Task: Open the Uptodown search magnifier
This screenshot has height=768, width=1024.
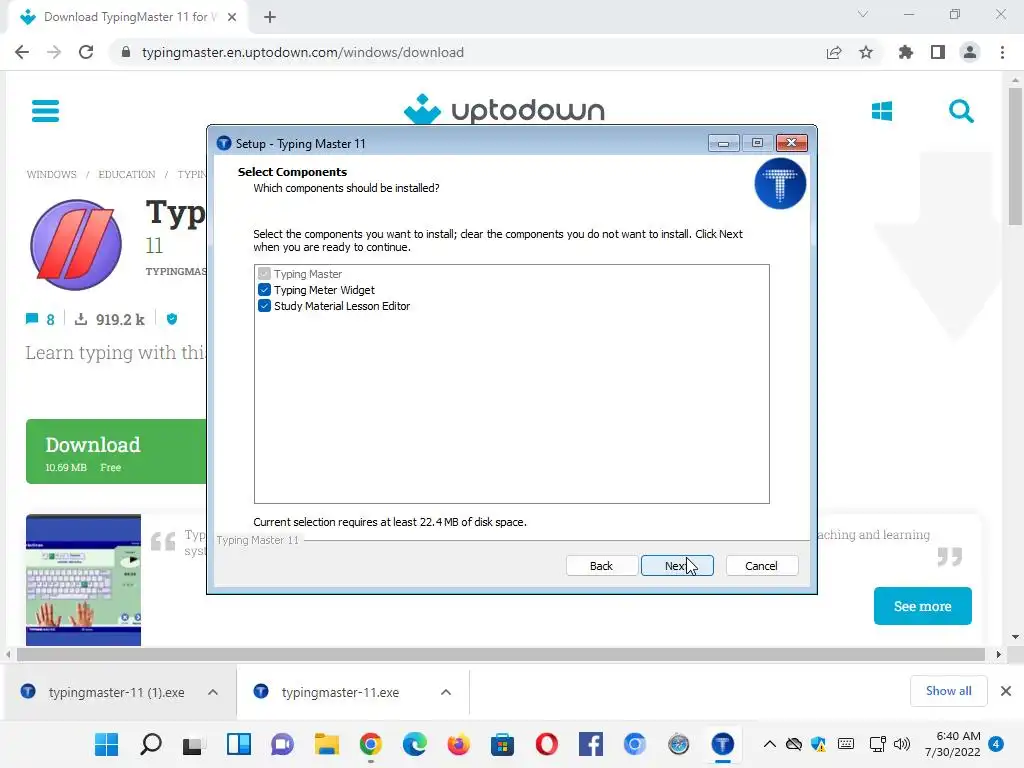Action: click(961, 111)
